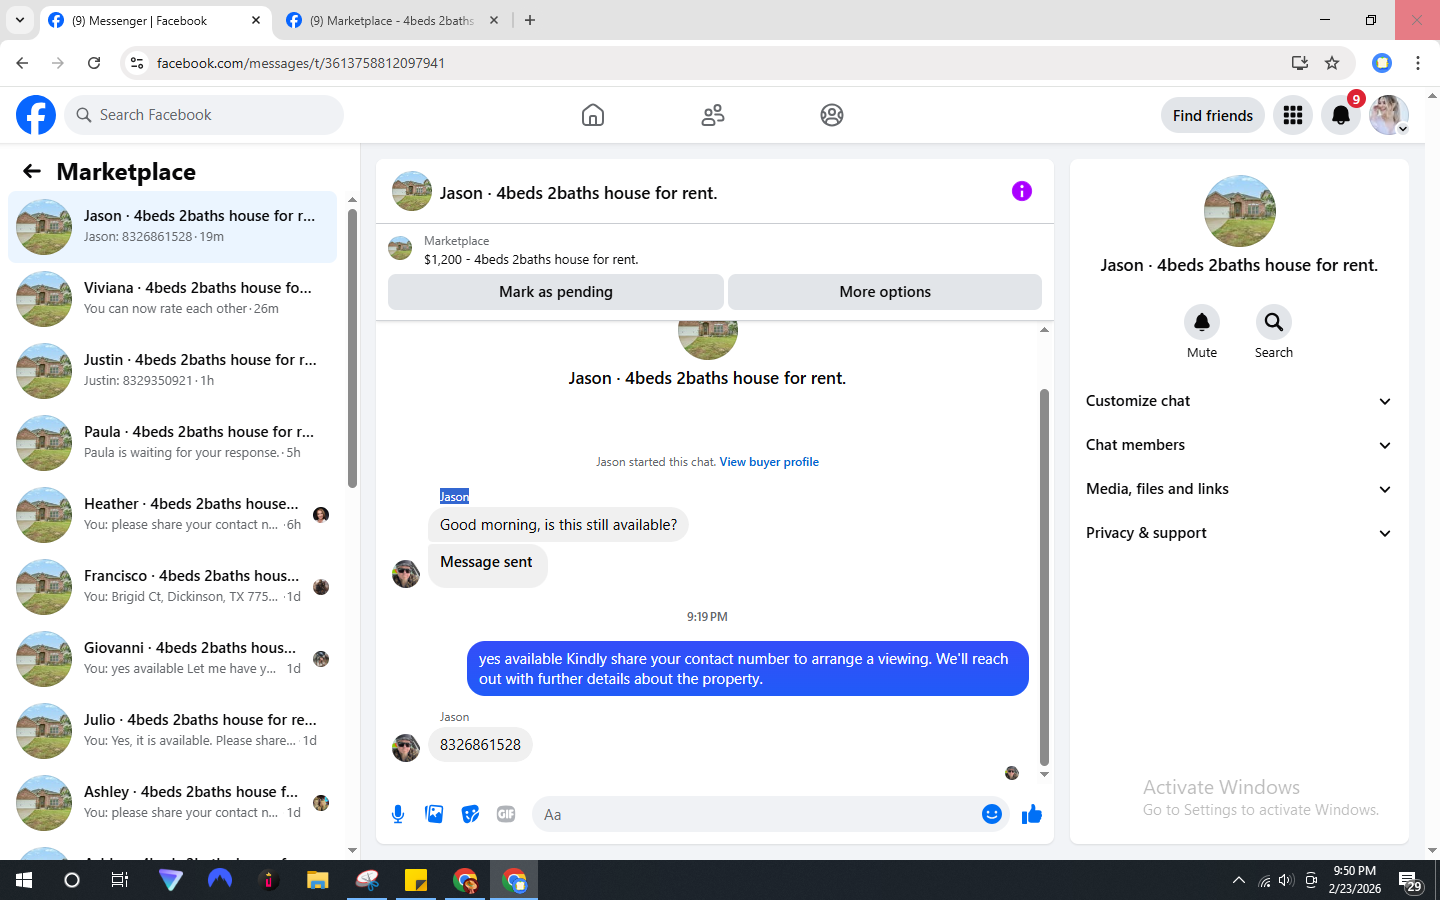Click the conversation list scrollbar
The width and height of the screenshot is (1440, 900).
coord(352,348)
